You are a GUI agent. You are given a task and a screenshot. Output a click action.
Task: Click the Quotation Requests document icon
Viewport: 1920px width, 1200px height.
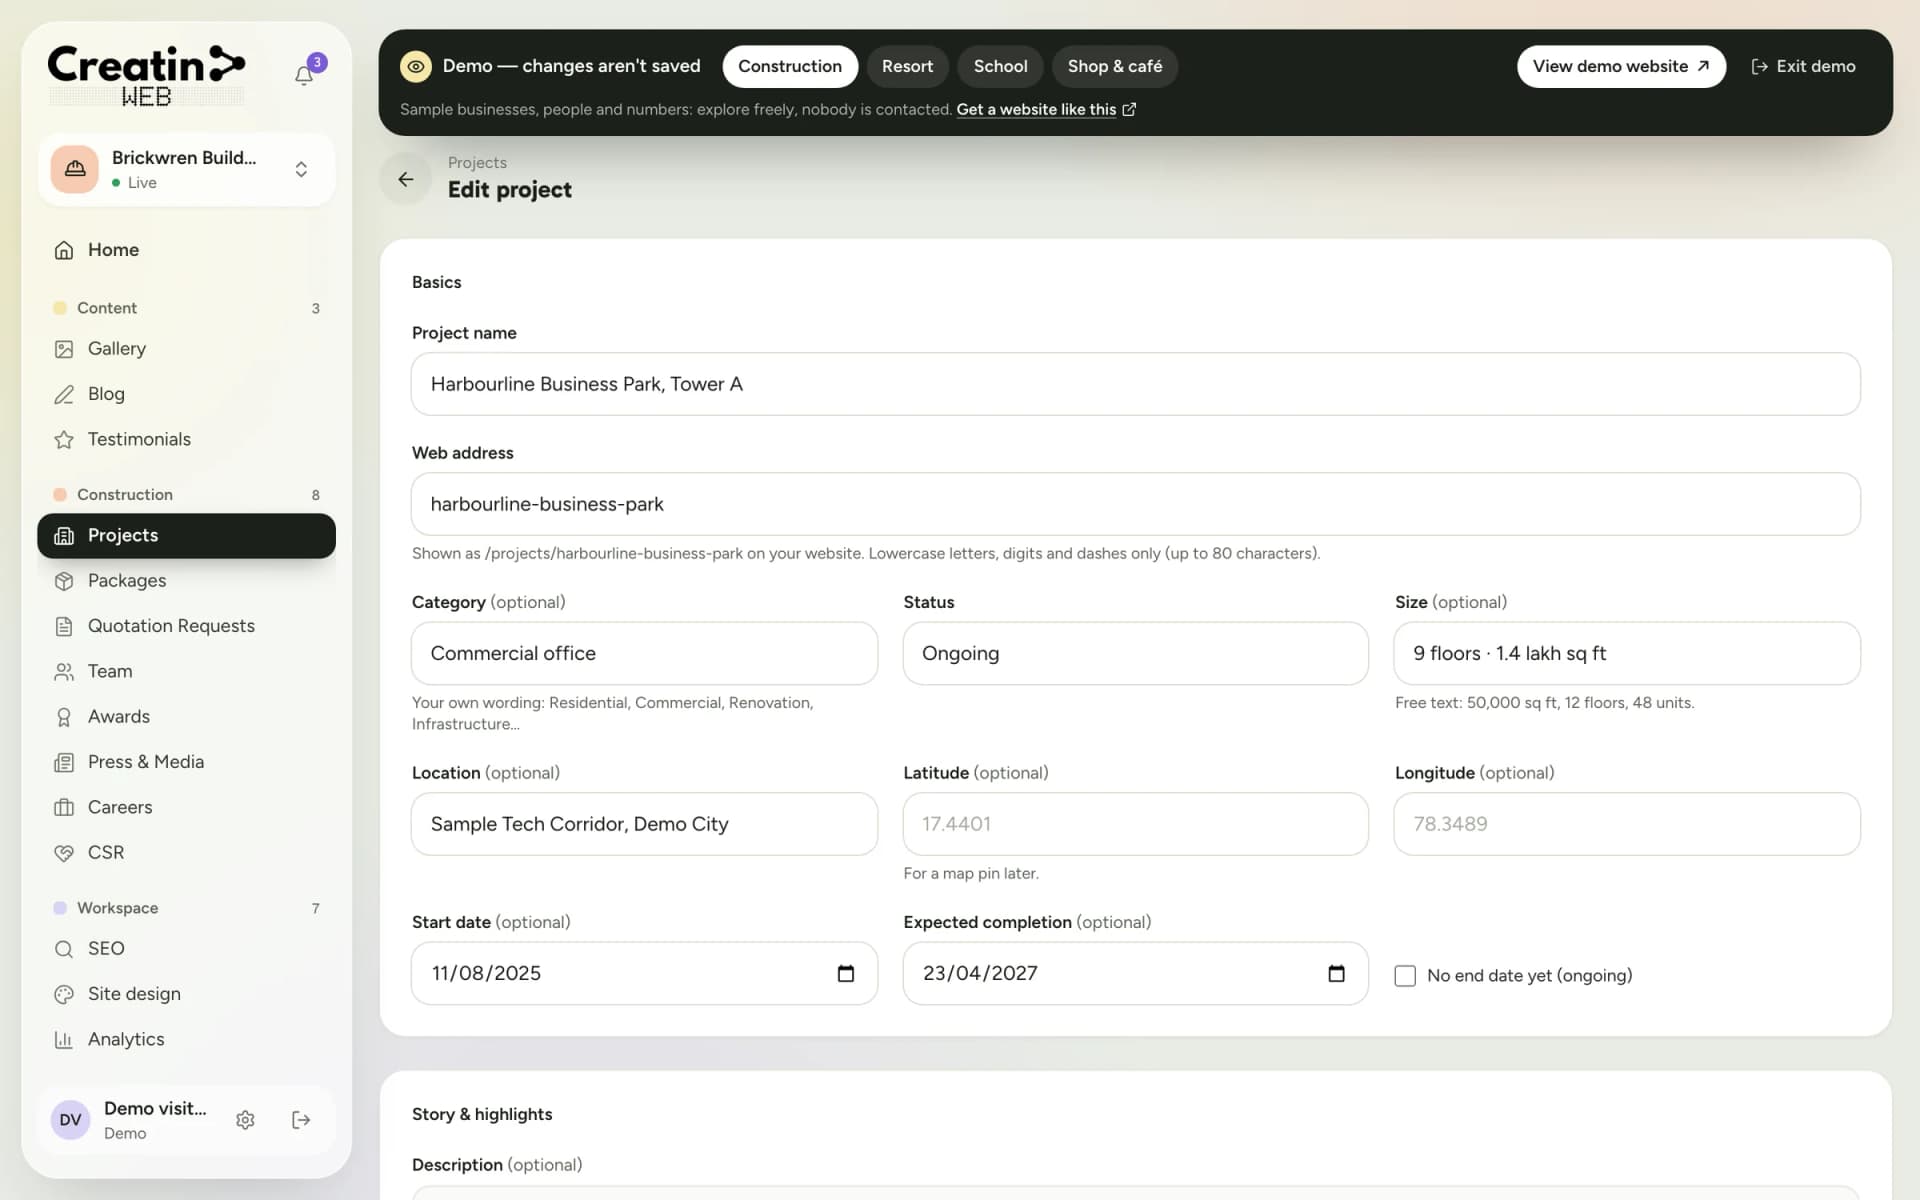[x=64, y=626]
